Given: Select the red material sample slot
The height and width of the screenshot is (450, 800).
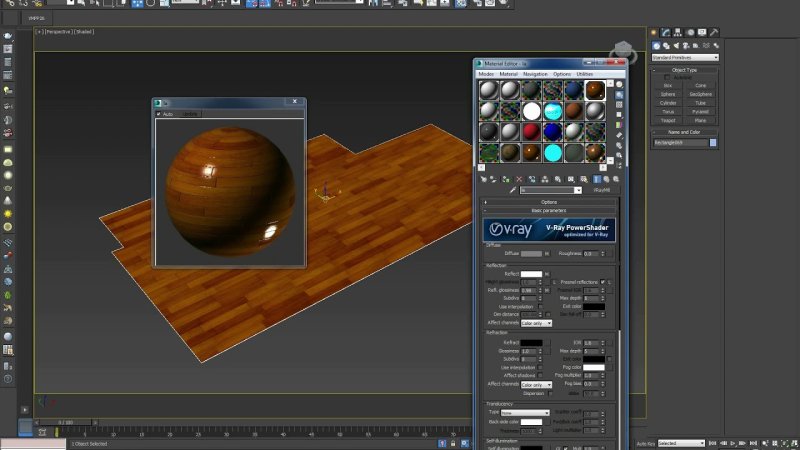Looking at the screenshot, I should tap(531, 132).
